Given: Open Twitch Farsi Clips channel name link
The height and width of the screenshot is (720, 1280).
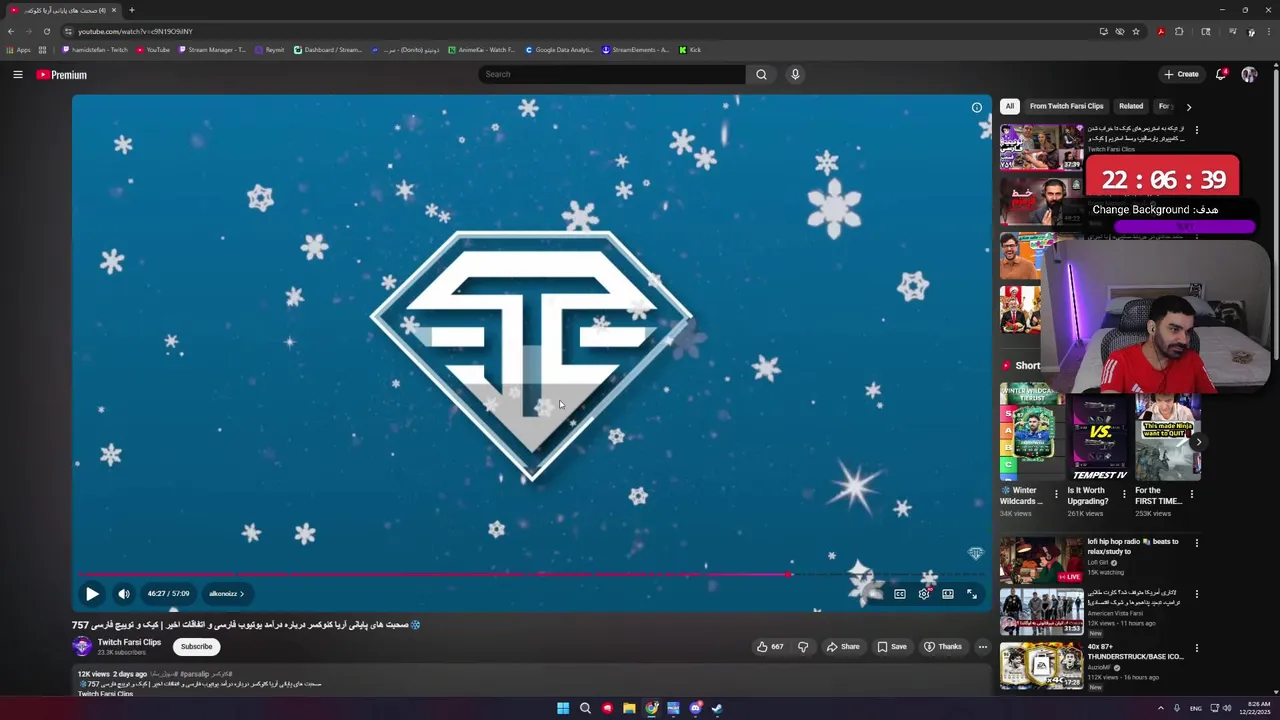Looking at the screenshot, I should pos(129,642).
